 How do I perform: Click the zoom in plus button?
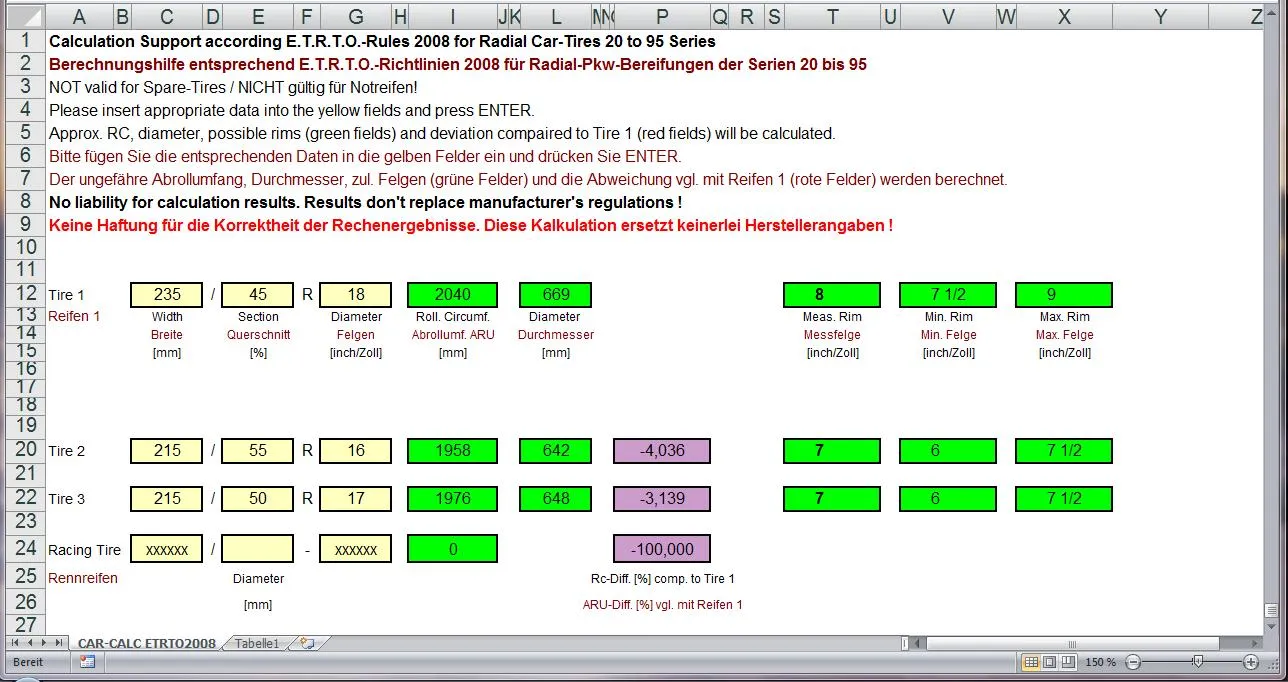[x=1250, y=662]
